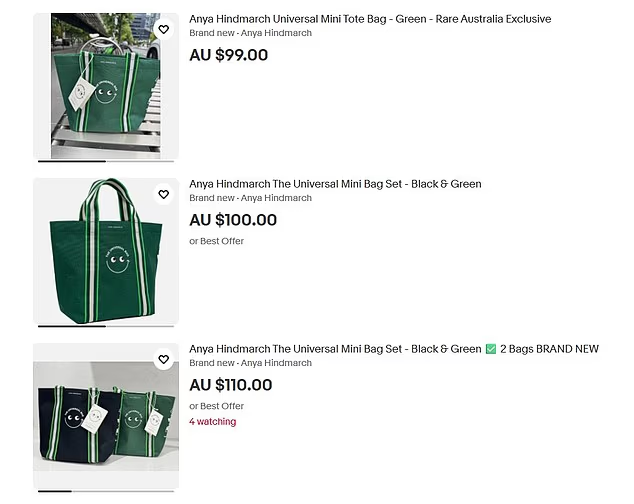This screenshot has width=634, height=504.
Task: Click image progress bar under second thumbnail
Action: [105, 326]
